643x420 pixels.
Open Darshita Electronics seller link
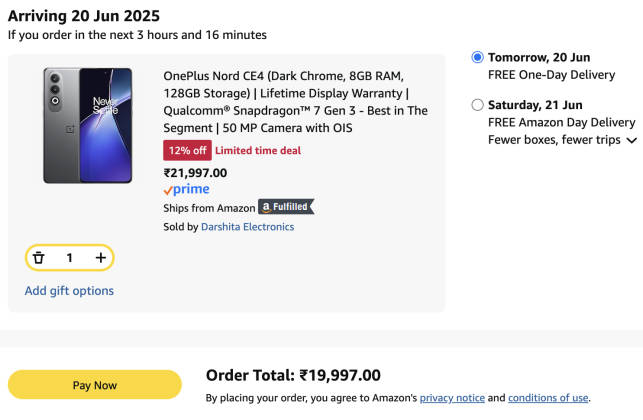point(247,227)
